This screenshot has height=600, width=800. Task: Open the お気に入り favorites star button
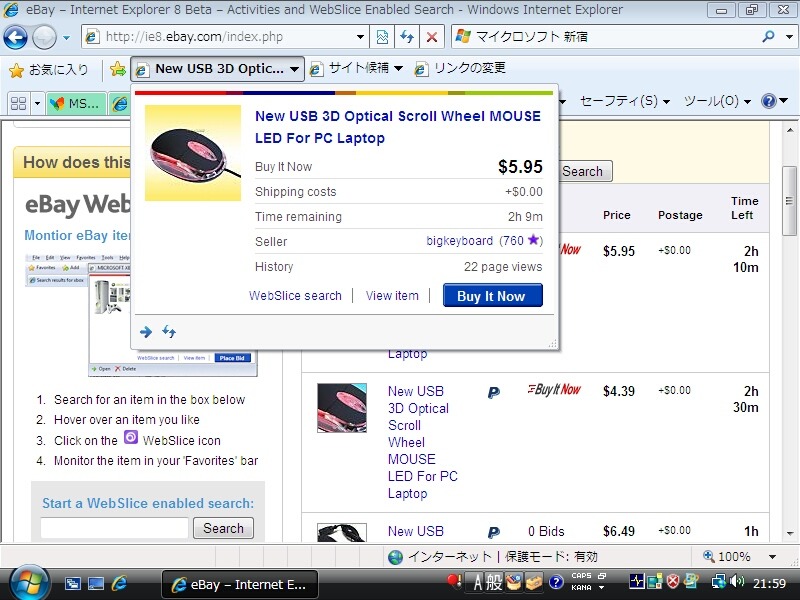49,69
